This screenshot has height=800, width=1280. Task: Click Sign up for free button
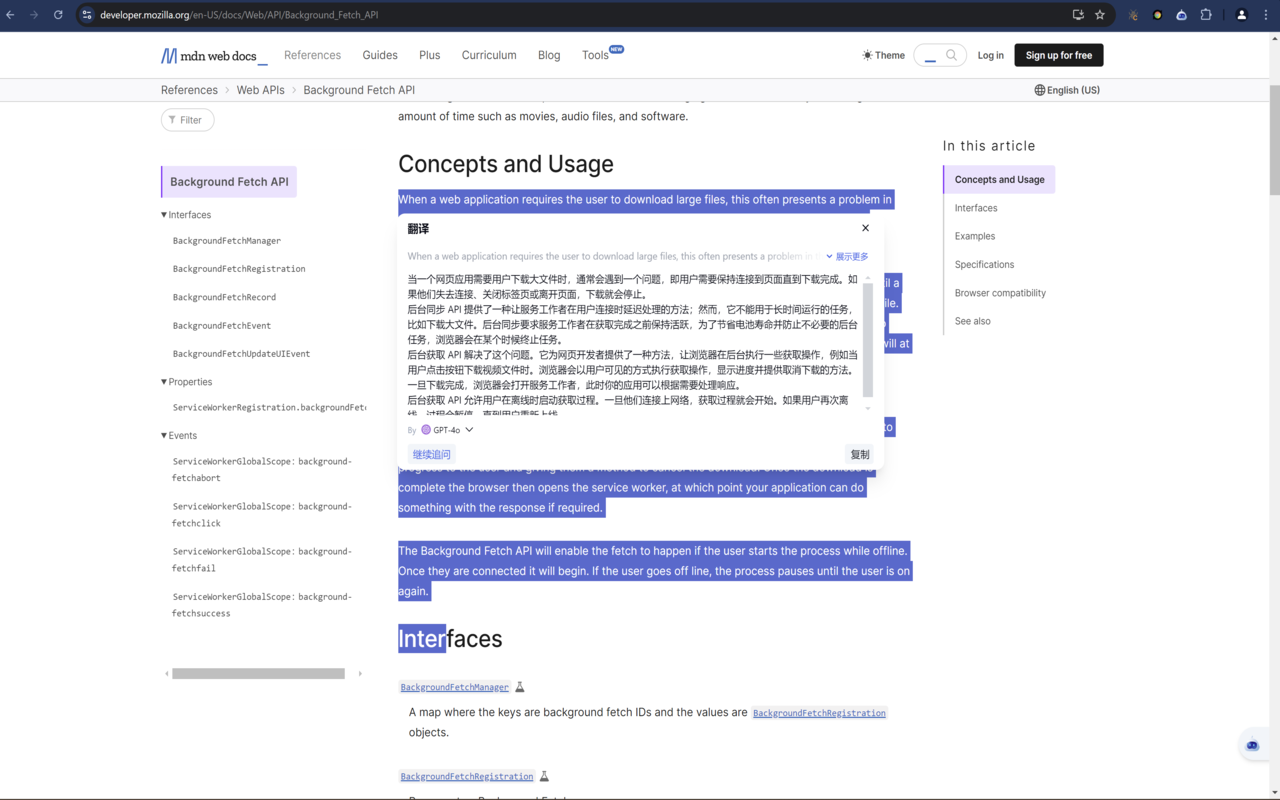(1059, 55)
